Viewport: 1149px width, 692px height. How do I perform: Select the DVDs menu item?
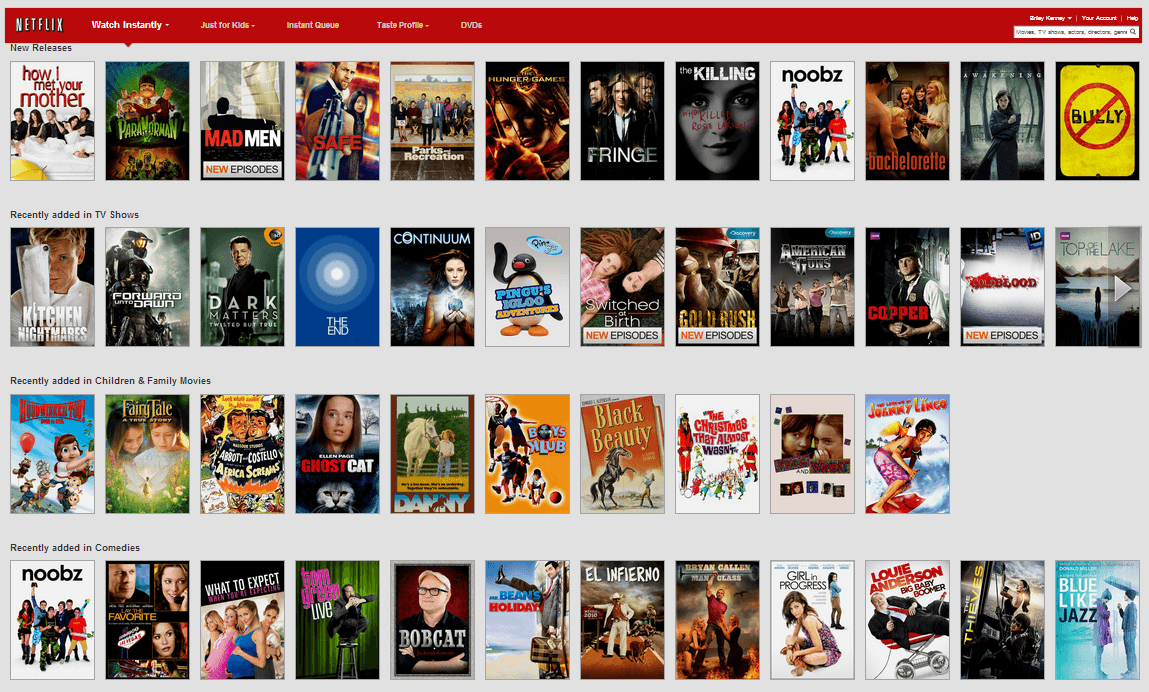click(470, 22)
